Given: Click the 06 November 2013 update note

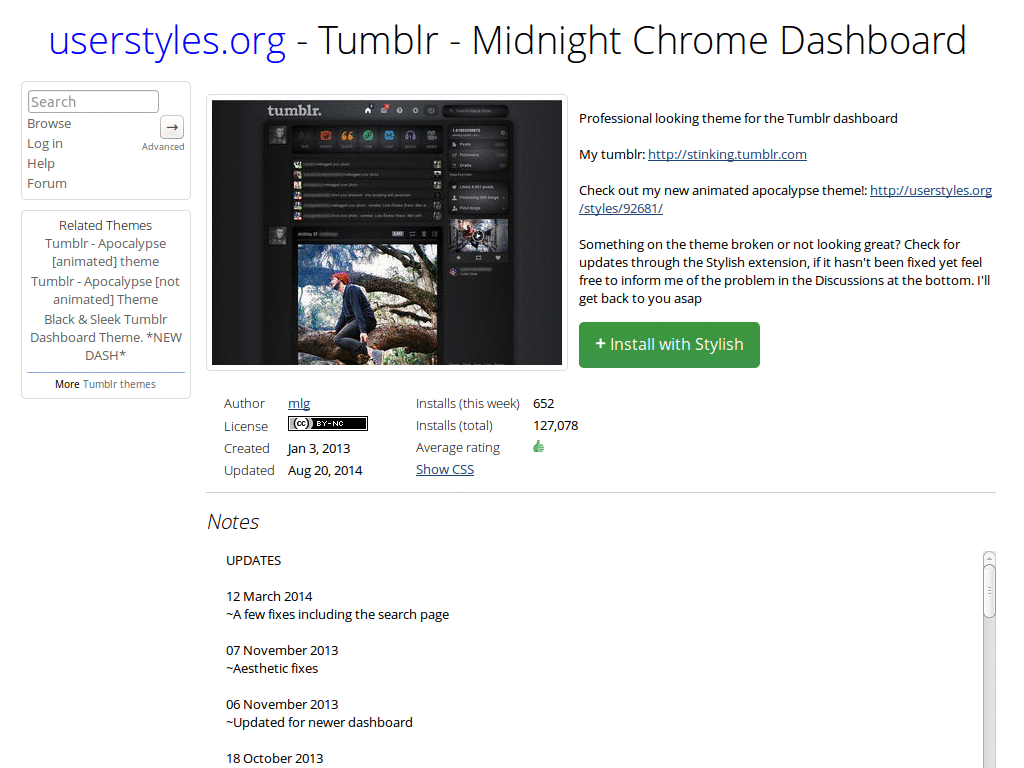Looking at the screenshot, I should click(x=282, y=705).
